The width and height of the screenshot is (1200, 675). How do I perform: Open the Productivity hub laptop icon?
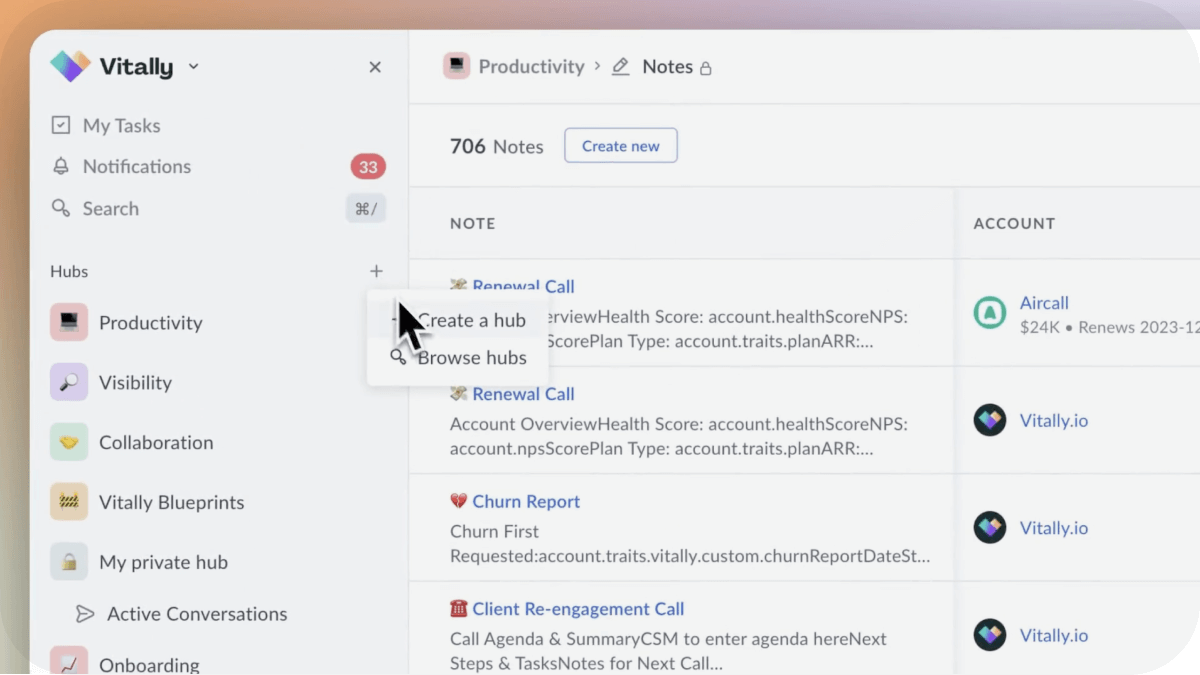(x=68, y=322)
